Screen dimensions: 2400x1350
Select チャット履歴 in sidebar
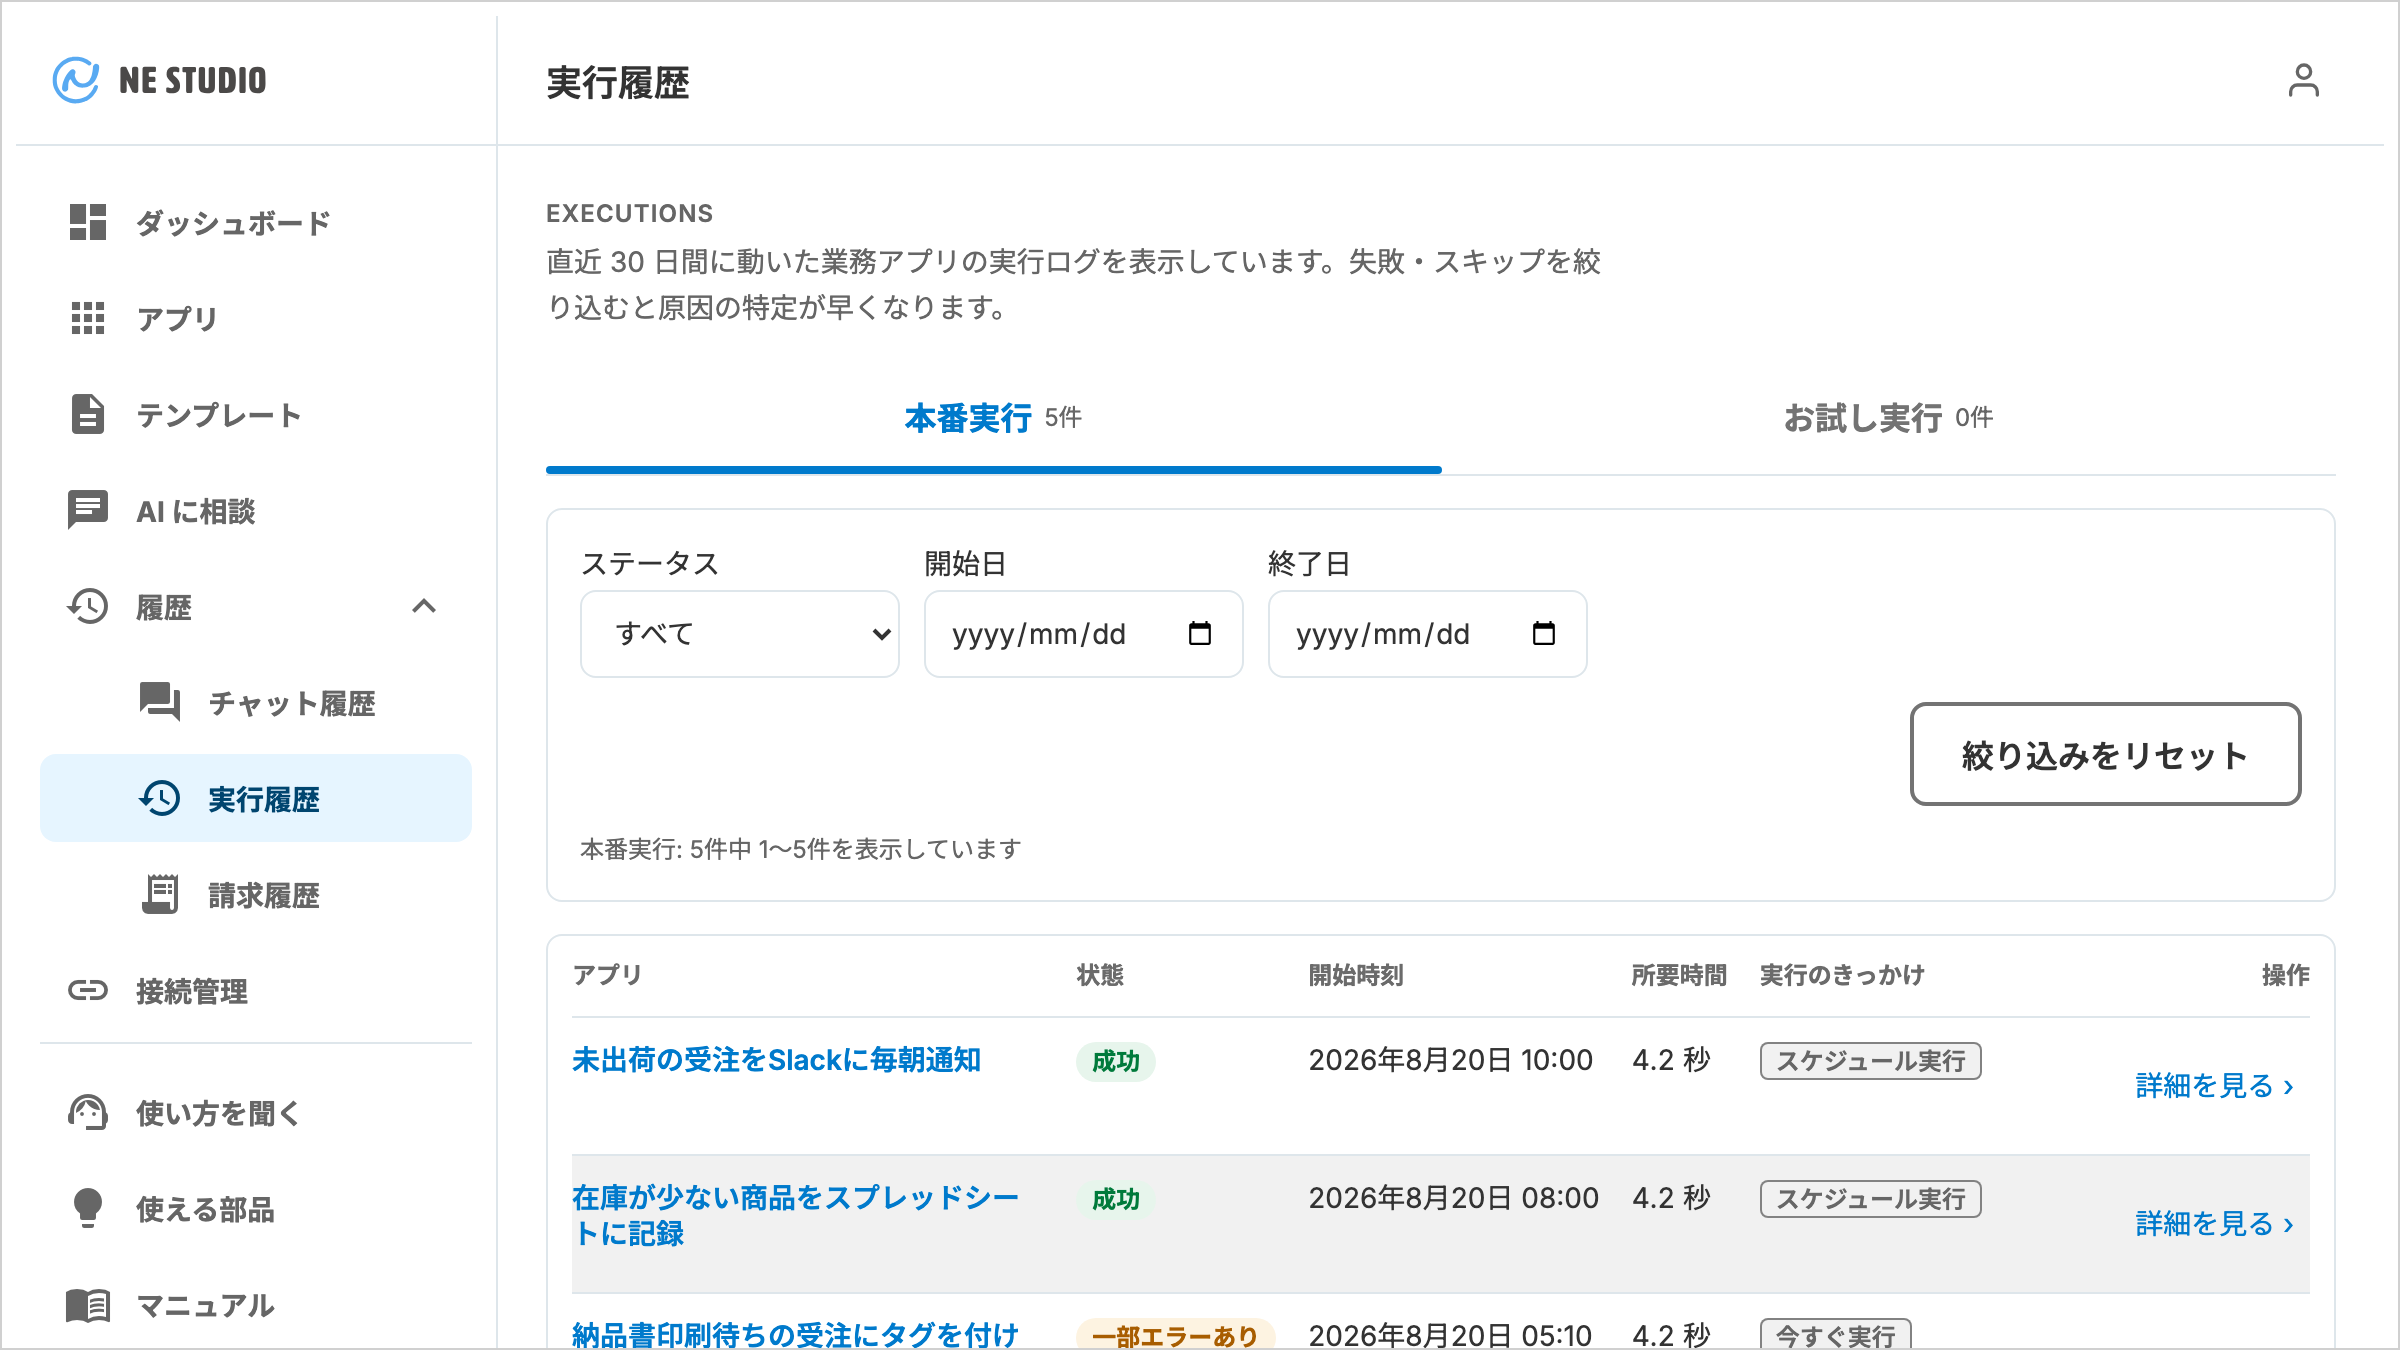pyautogui.click(x=256, y=702)
